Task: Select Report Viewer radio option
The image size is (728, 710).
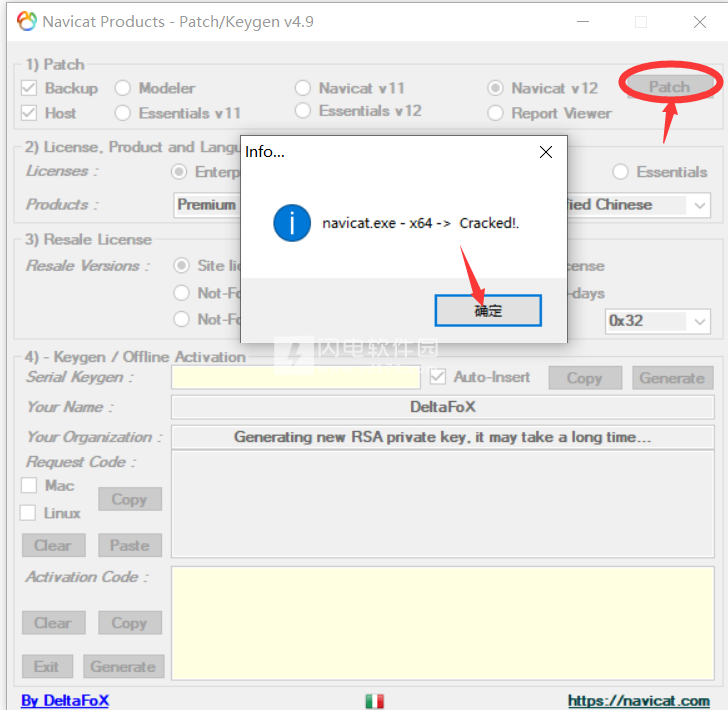Action: [x=495, y=113]
